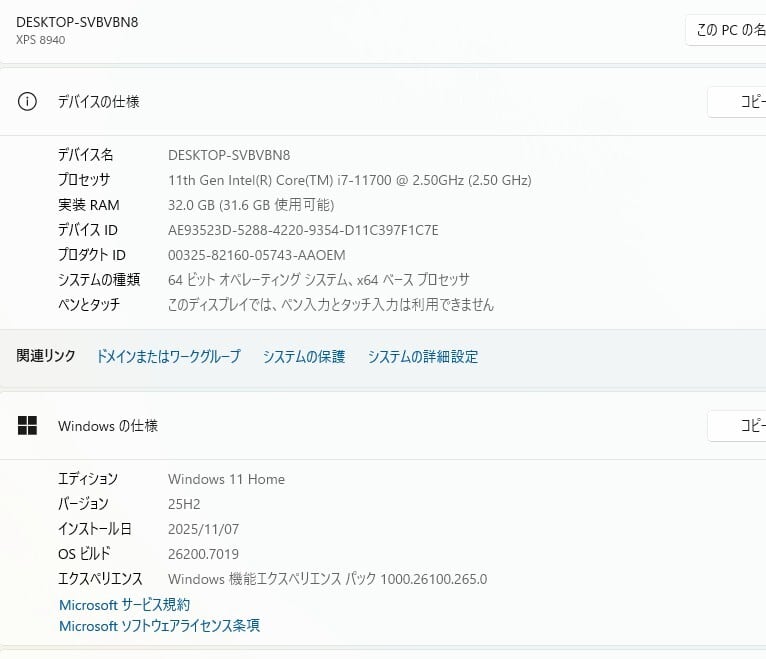Screen dimensions: 766x659
Task: Select the システムの種類 value 64 ビット text
Action: click(319, 280)
